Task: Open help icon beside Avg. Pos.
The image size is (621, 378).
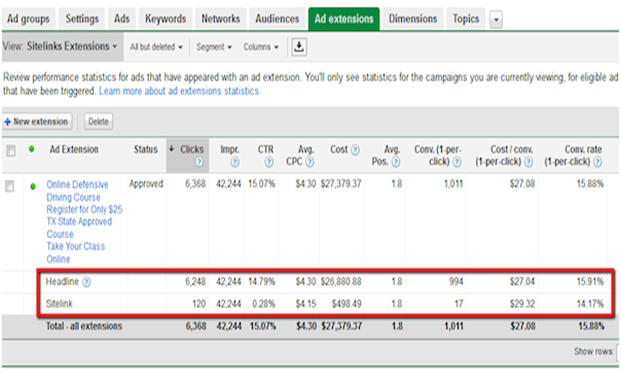Action: 396,162
